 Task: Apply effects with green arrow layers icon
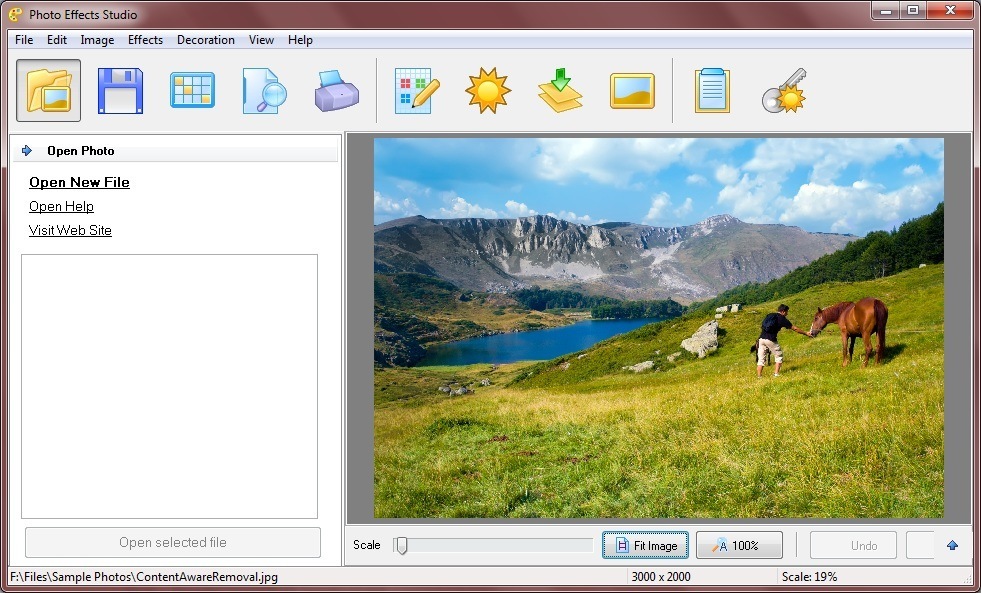[558, 89]
